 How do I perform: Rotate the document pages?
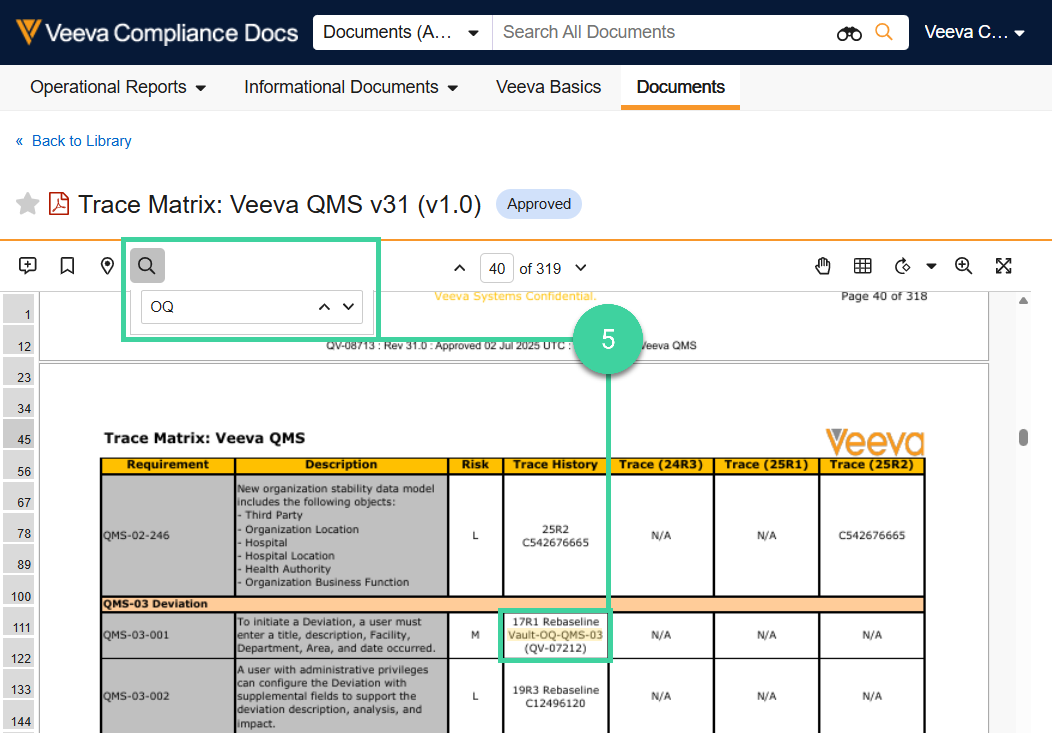click(x=903, y=266)
